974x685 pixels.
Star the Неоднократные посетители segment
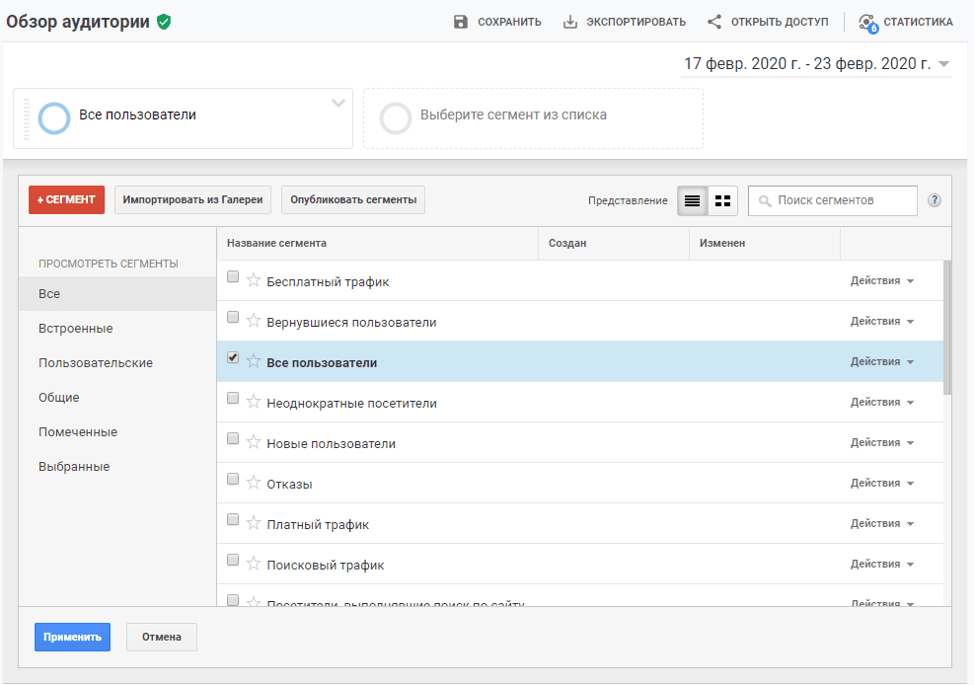[253, 402]
